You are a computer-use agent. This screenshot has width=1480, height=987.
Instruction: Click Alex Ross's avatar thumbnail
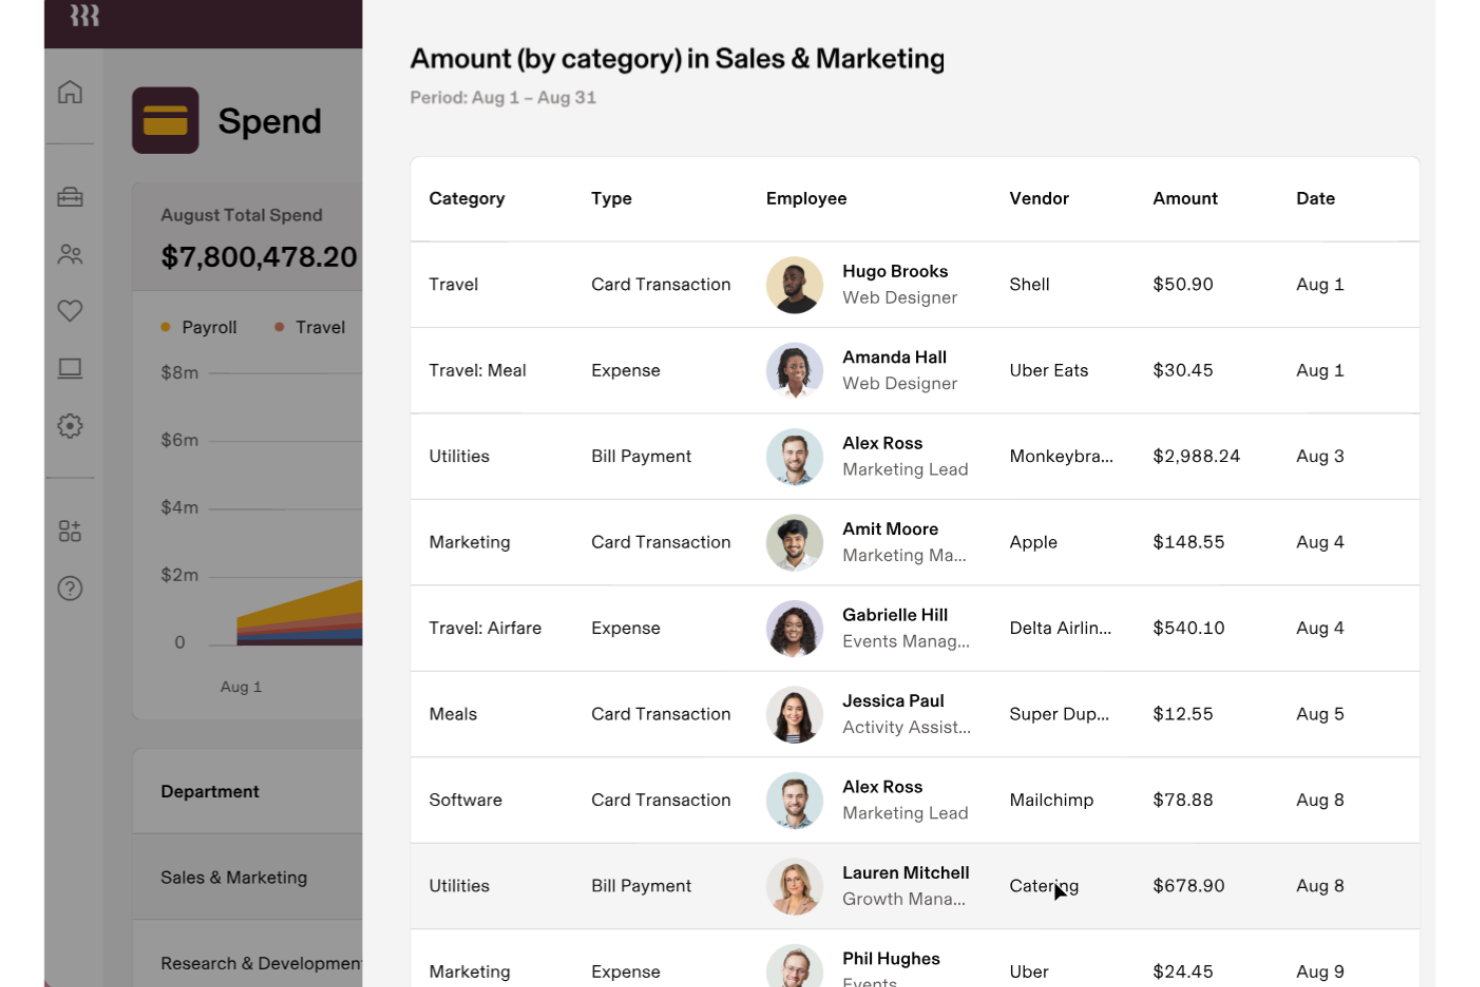794,457
